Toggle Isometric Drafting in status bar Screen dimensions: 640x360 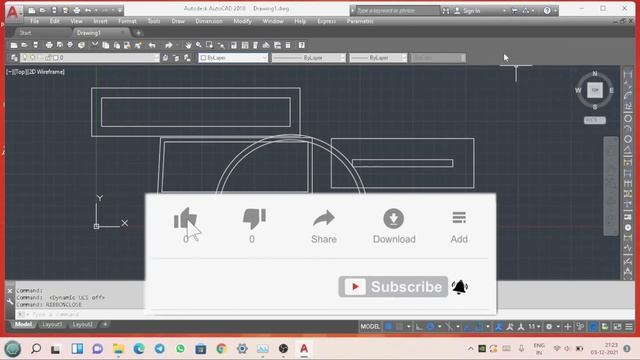(449, 327)
